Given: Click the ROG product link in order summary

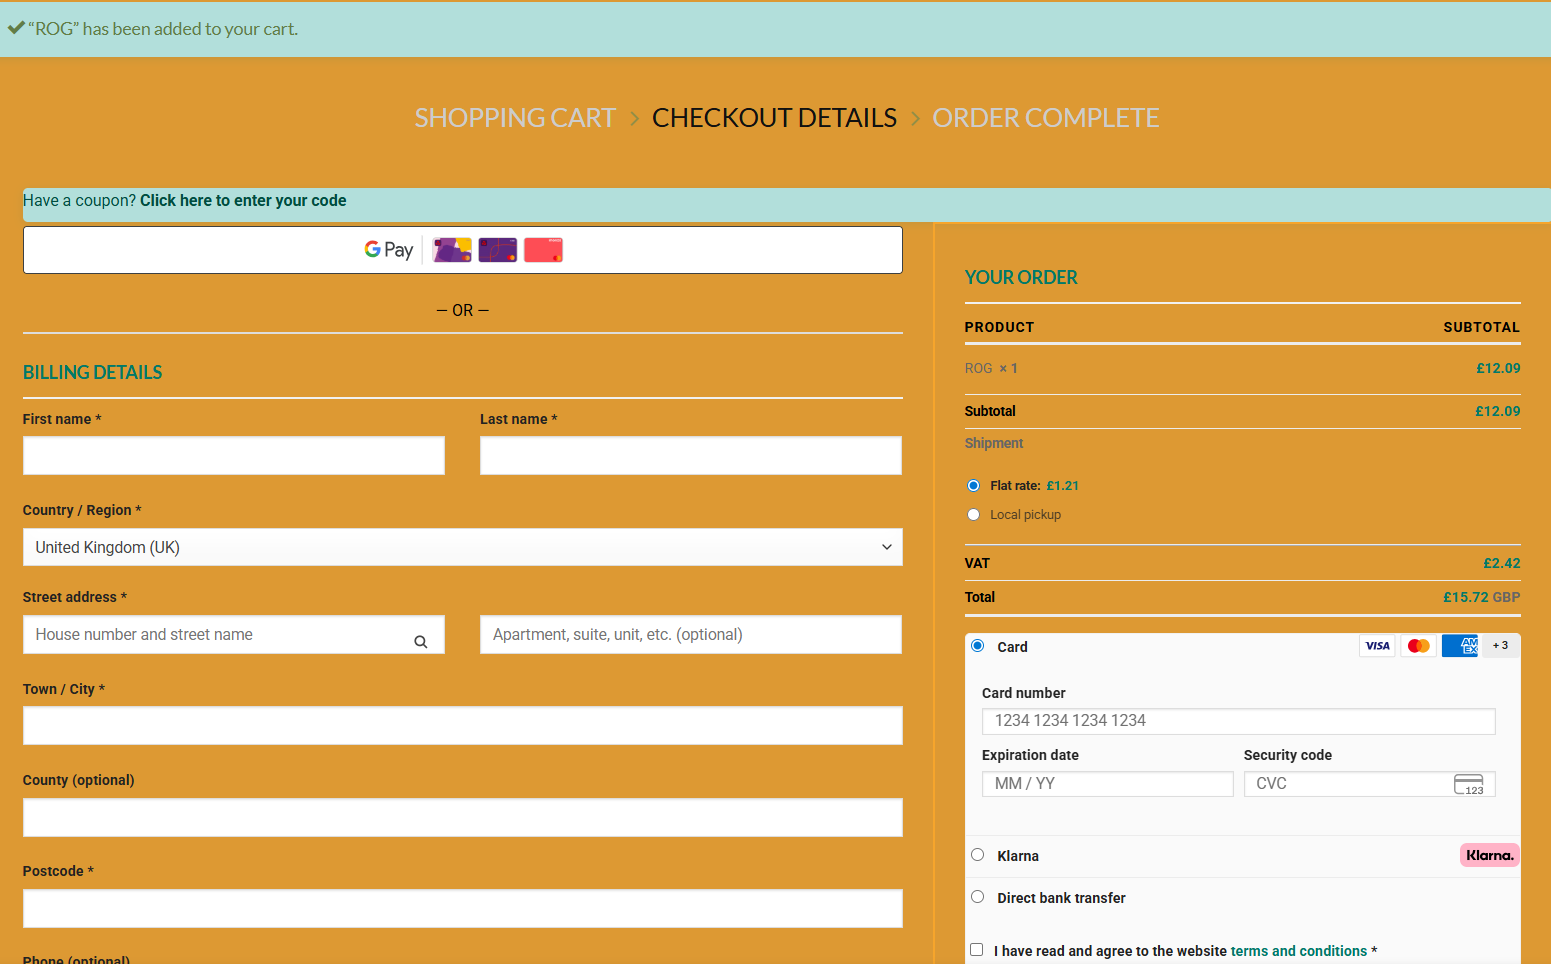Looking at the screenshot, I should click(x=977, y=368).
